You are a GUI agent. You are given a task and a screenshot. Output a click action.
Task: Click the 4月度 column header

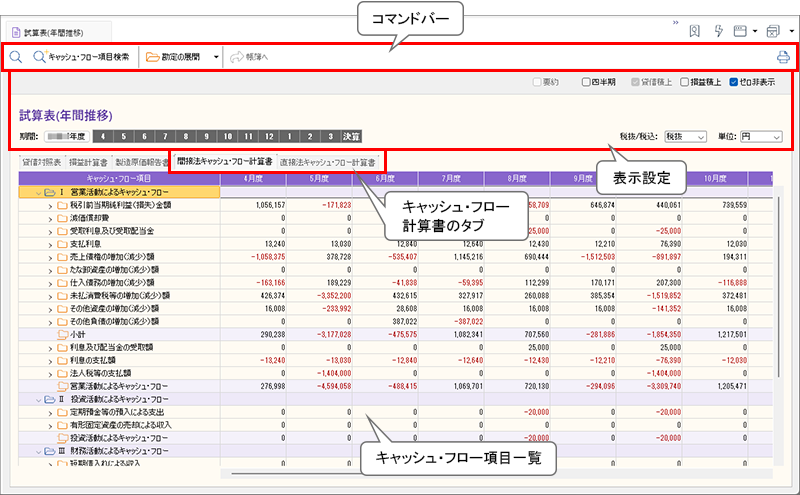point(253,179)
